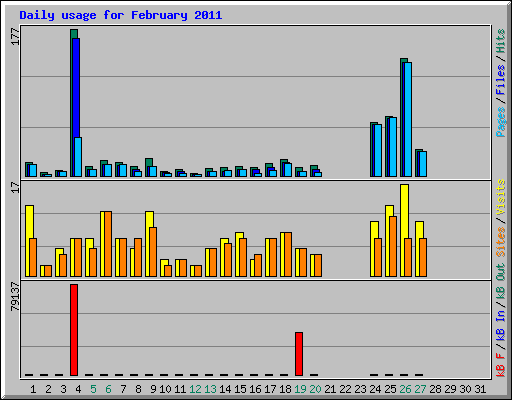512x400 pixels.
Task: Click day 19 on the x-axis
Action: [300, 389]
